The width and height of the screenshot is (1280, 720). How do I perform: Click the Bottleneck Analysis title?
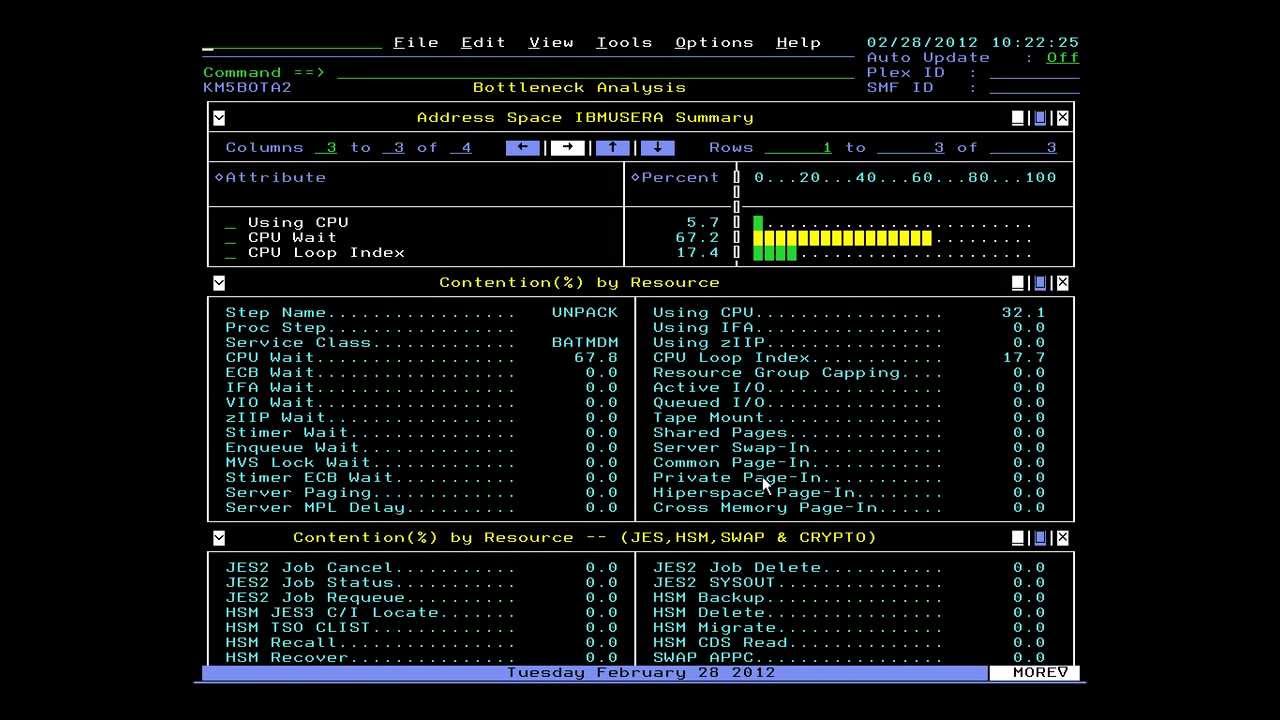coord(579,87)
